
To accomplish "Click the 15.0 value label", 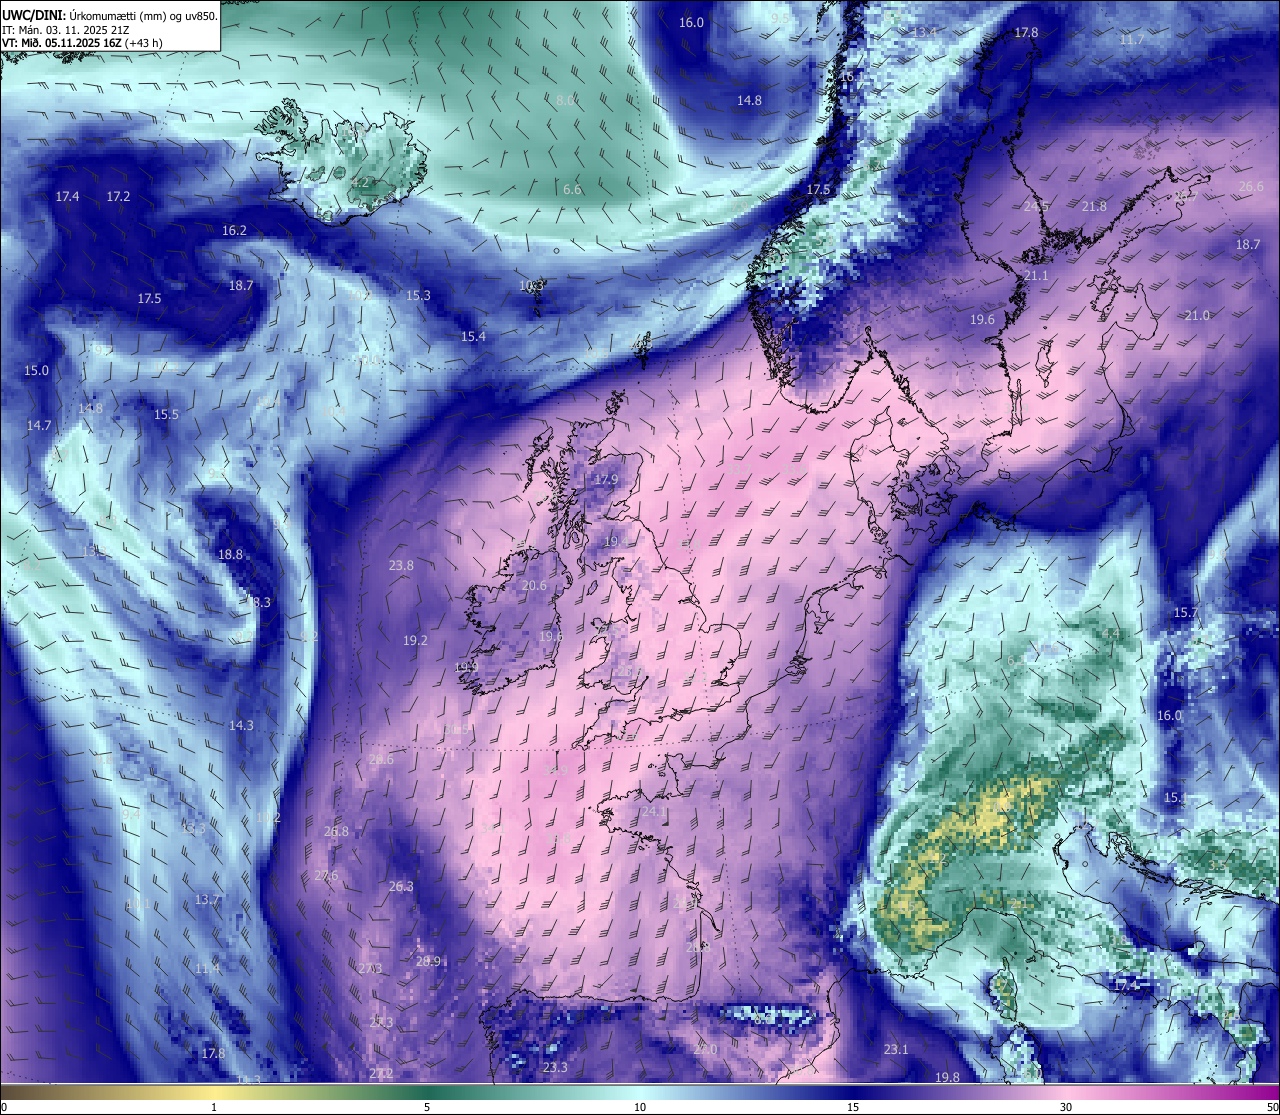I will [36, 370].
